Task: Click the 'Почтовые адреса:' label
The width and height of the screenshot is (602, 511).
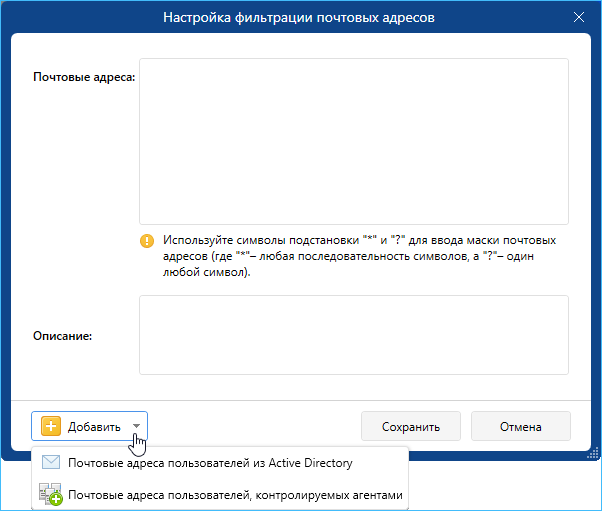Action: pos(84,77)
